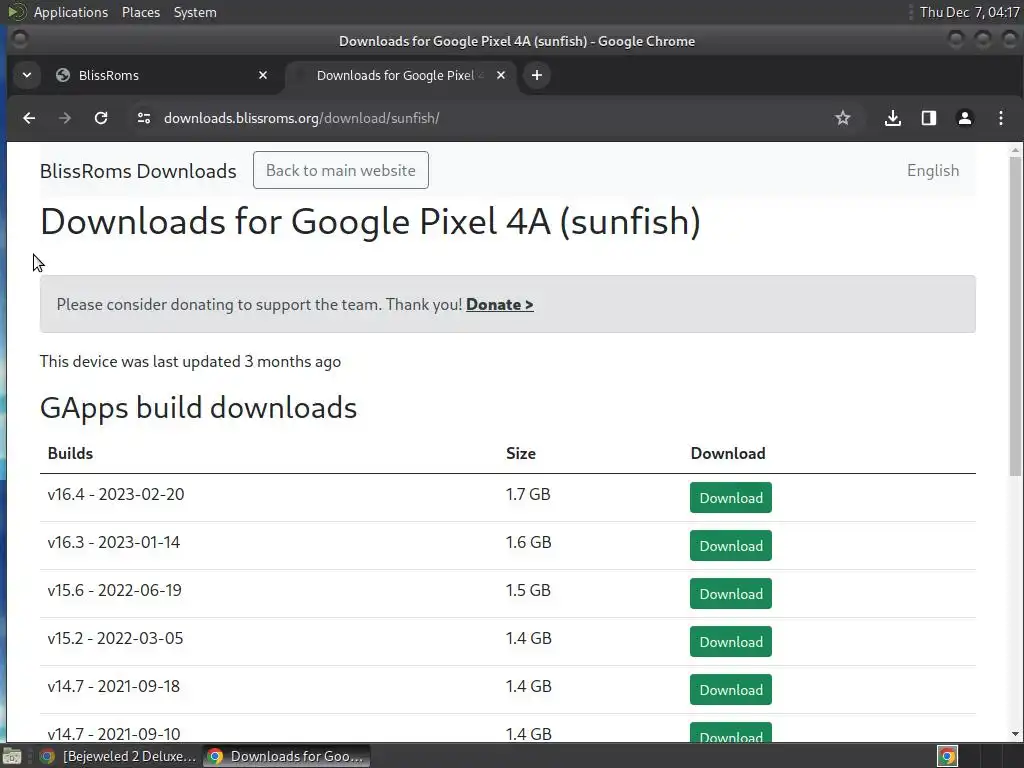Open the System menu
1024x768 pixels.
[195, 12]
